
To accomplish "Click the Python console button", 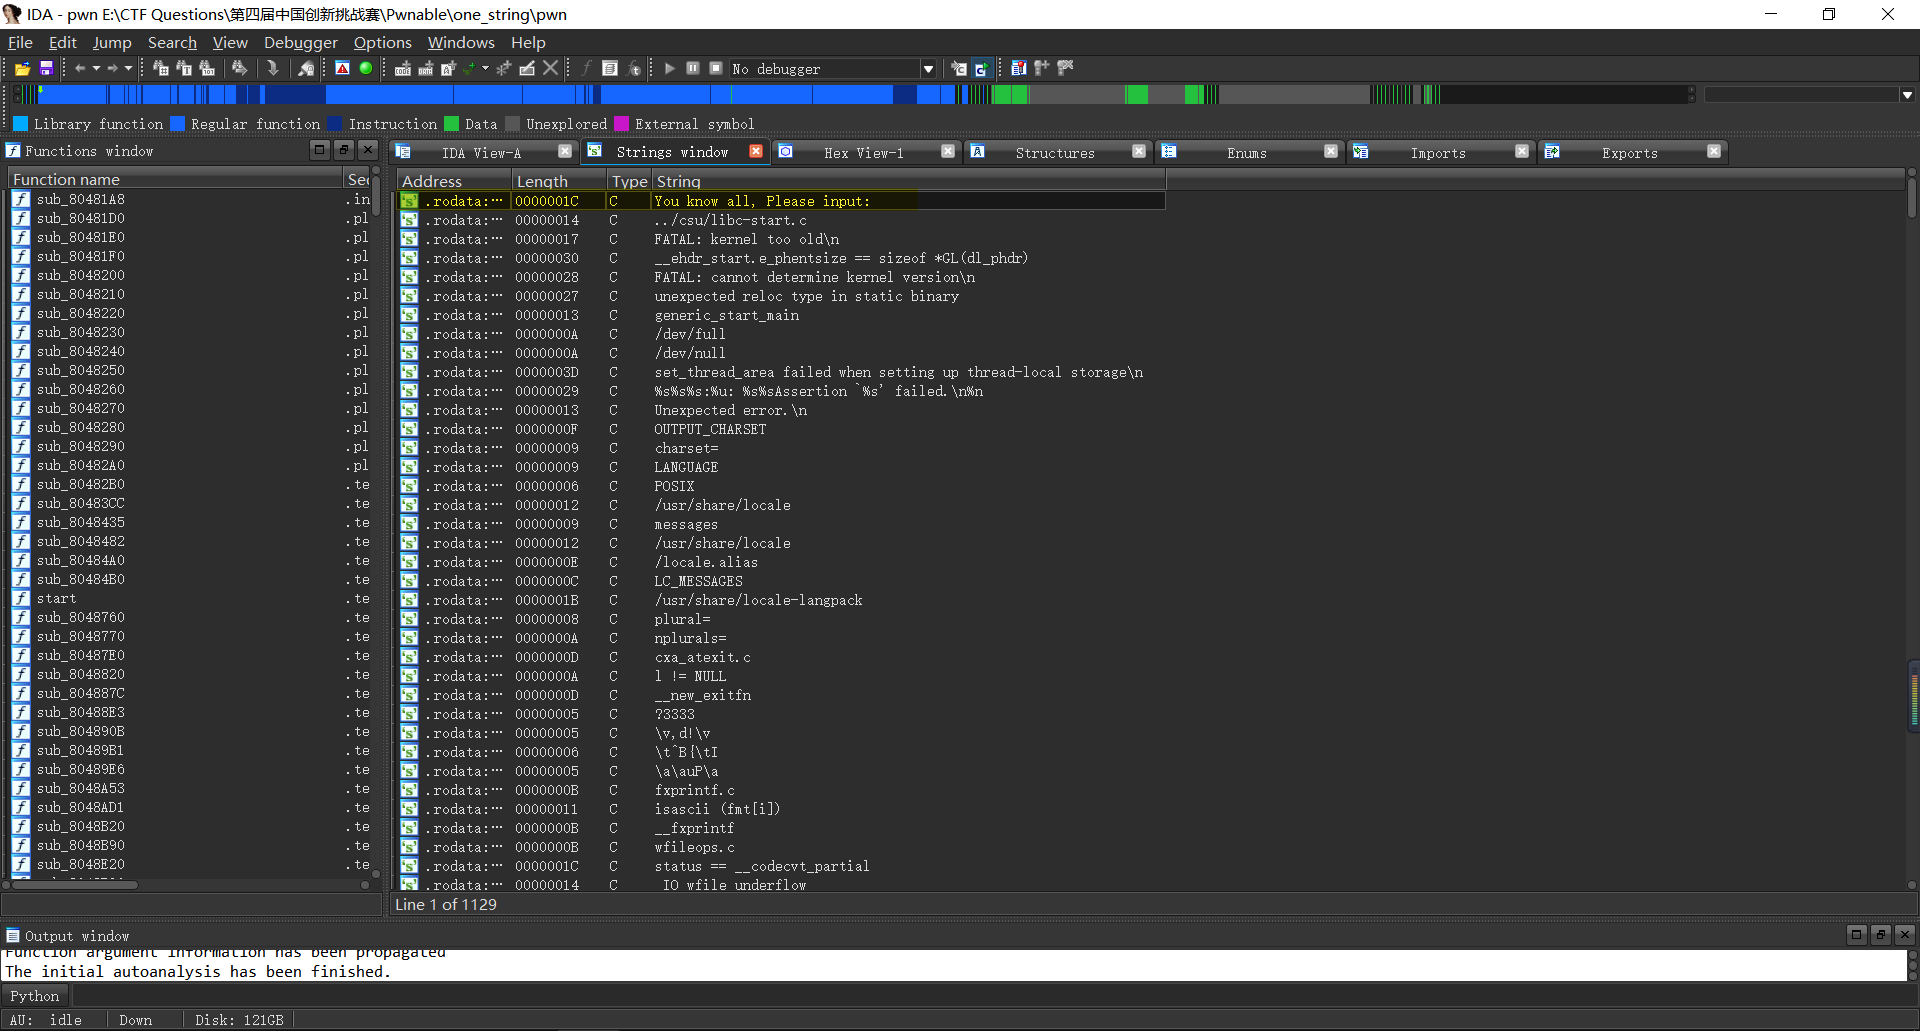I will coord(35,996).
